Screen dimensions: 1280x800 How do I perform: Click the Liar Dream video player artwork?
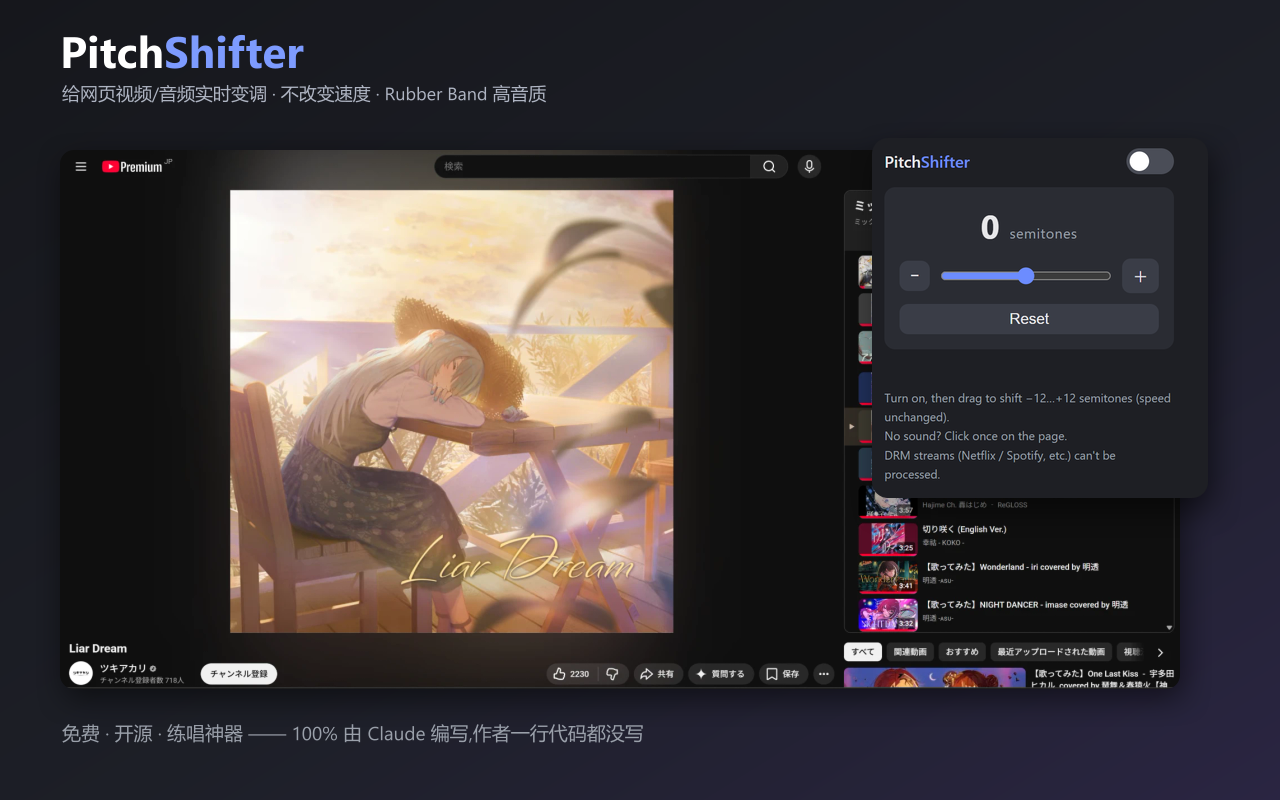[451, 411]
